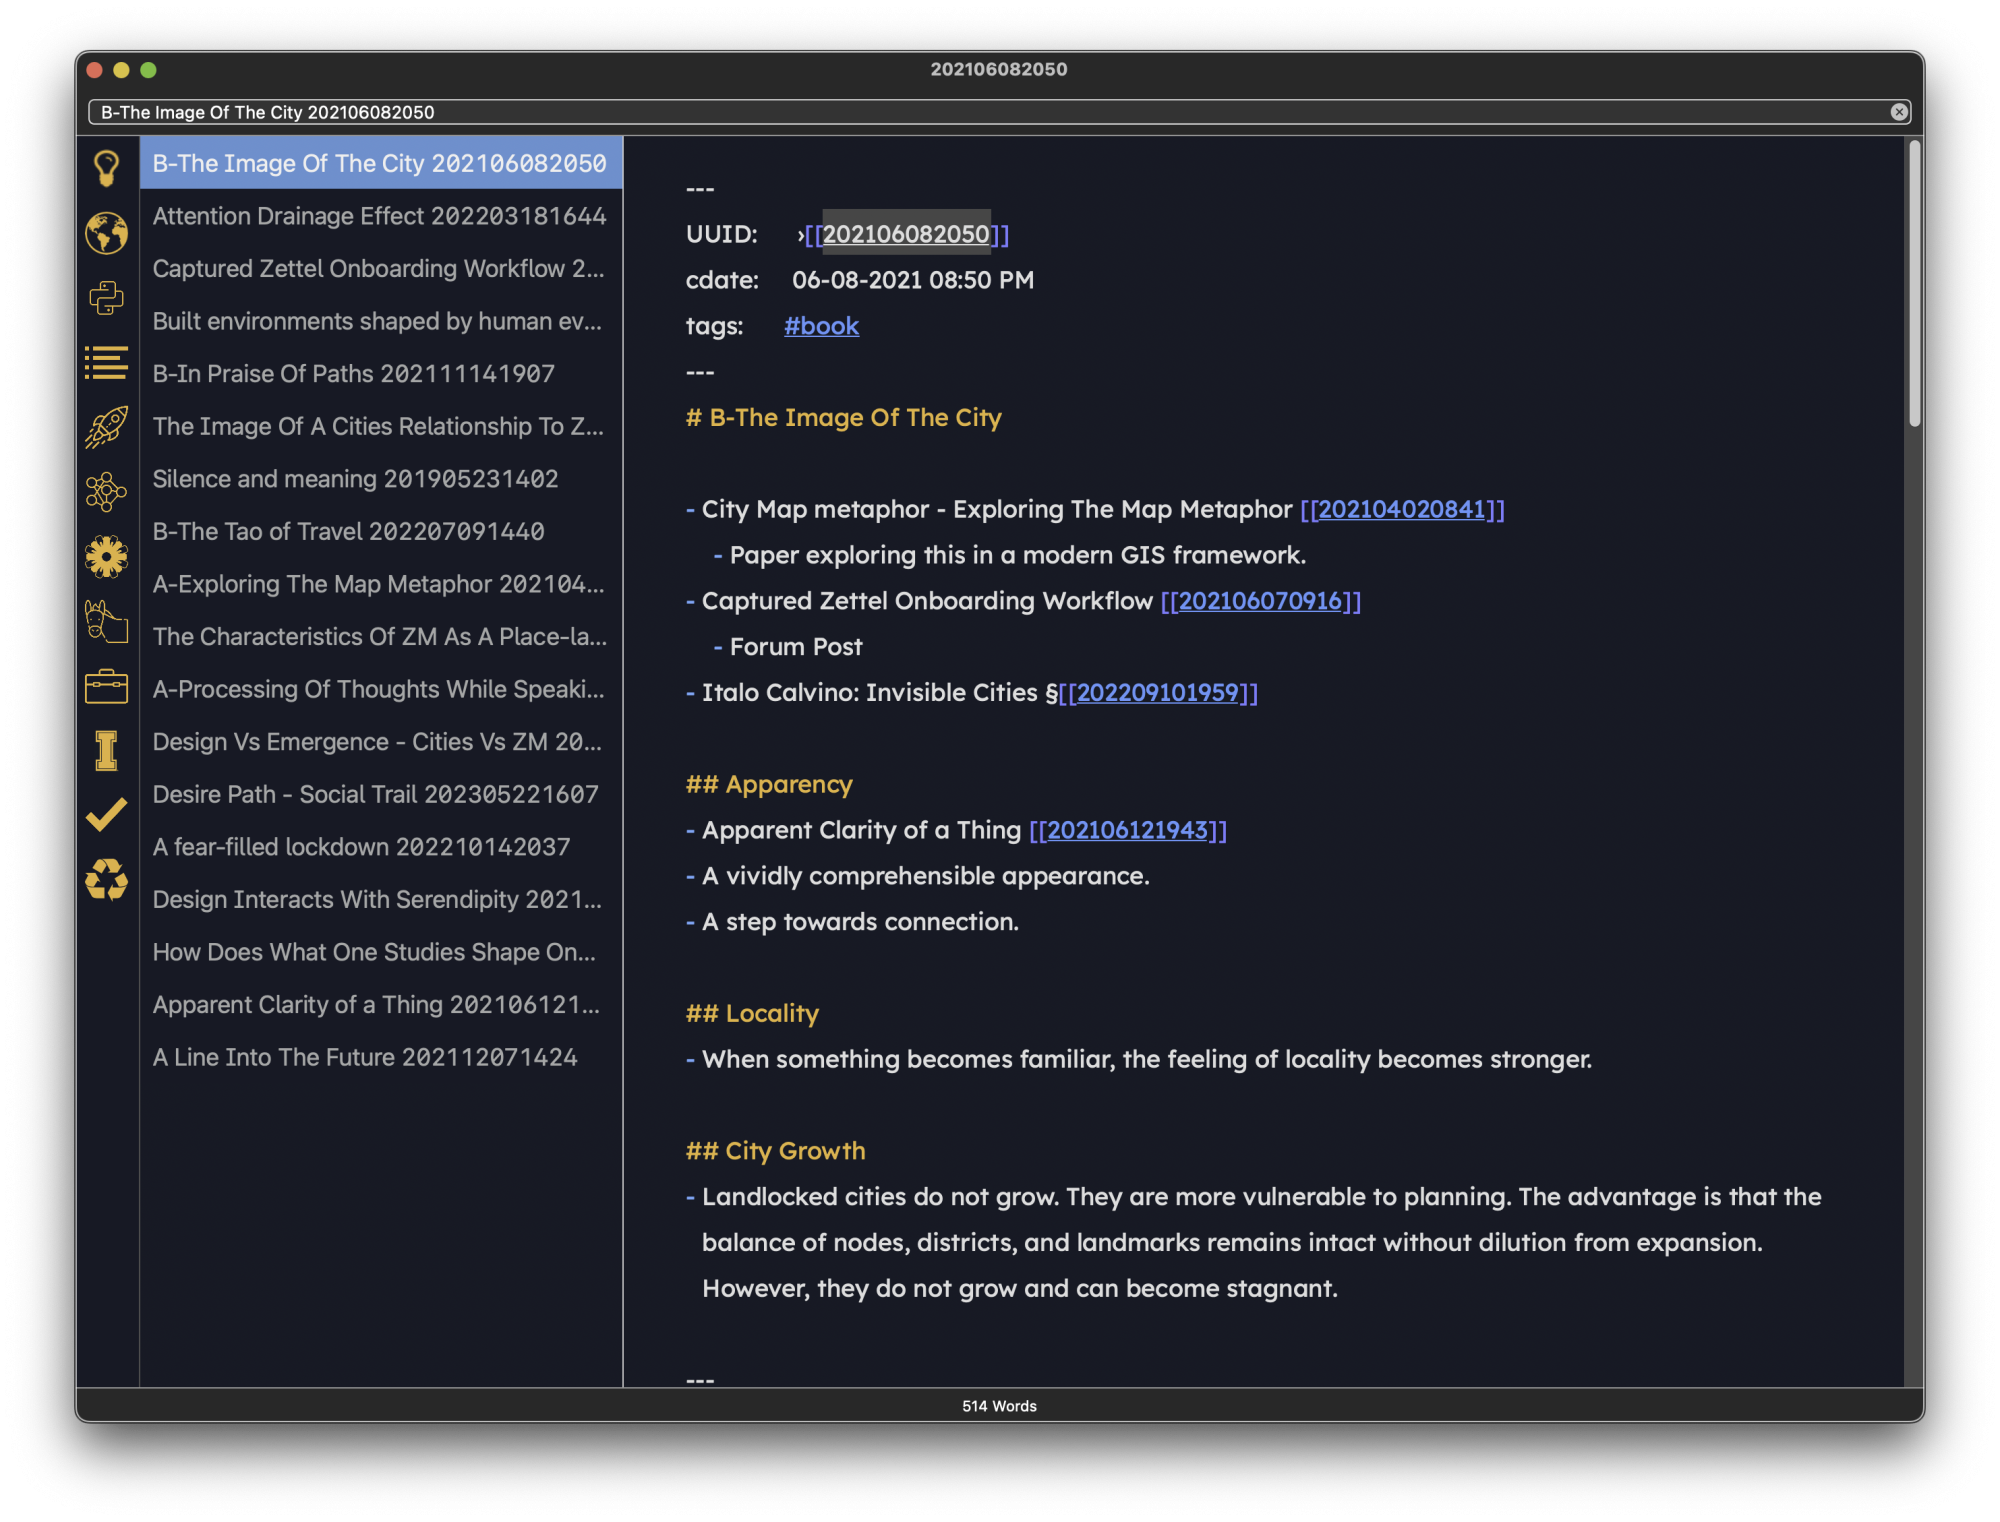This screenshot has width=2000, height=1522.
Task: Select note Built environments shaped by human
Action: coord(381,321)
